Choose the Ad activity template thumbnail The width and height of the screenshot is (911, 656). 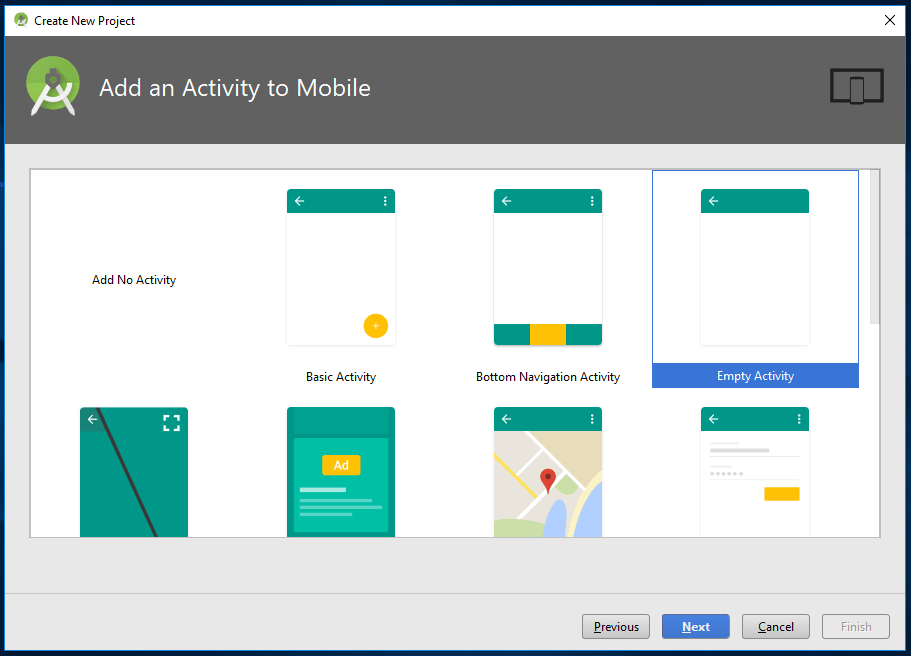[341, 472]
